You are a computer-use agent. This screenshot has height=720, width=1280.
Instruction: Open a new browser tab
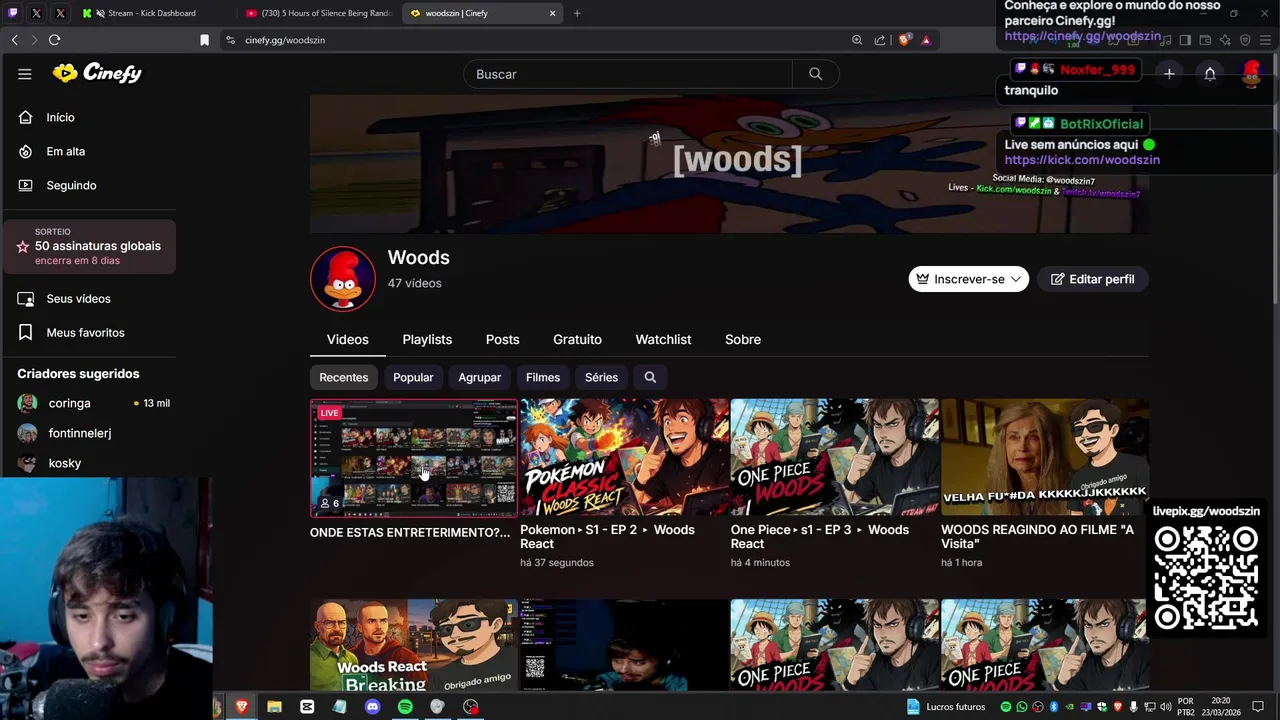pyautogui.click(x=577, y=13)
